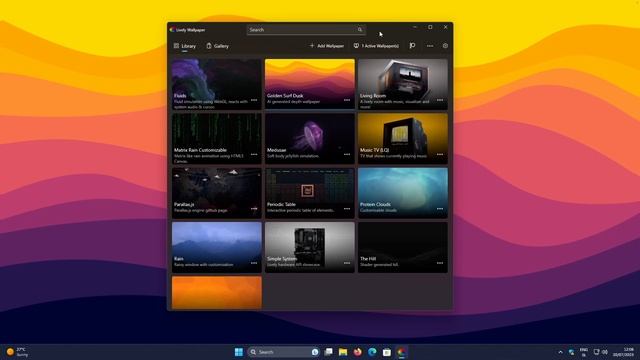Open more options on Protein Clouds
Screen dimensions: 640x360
[x=440, y=209]
